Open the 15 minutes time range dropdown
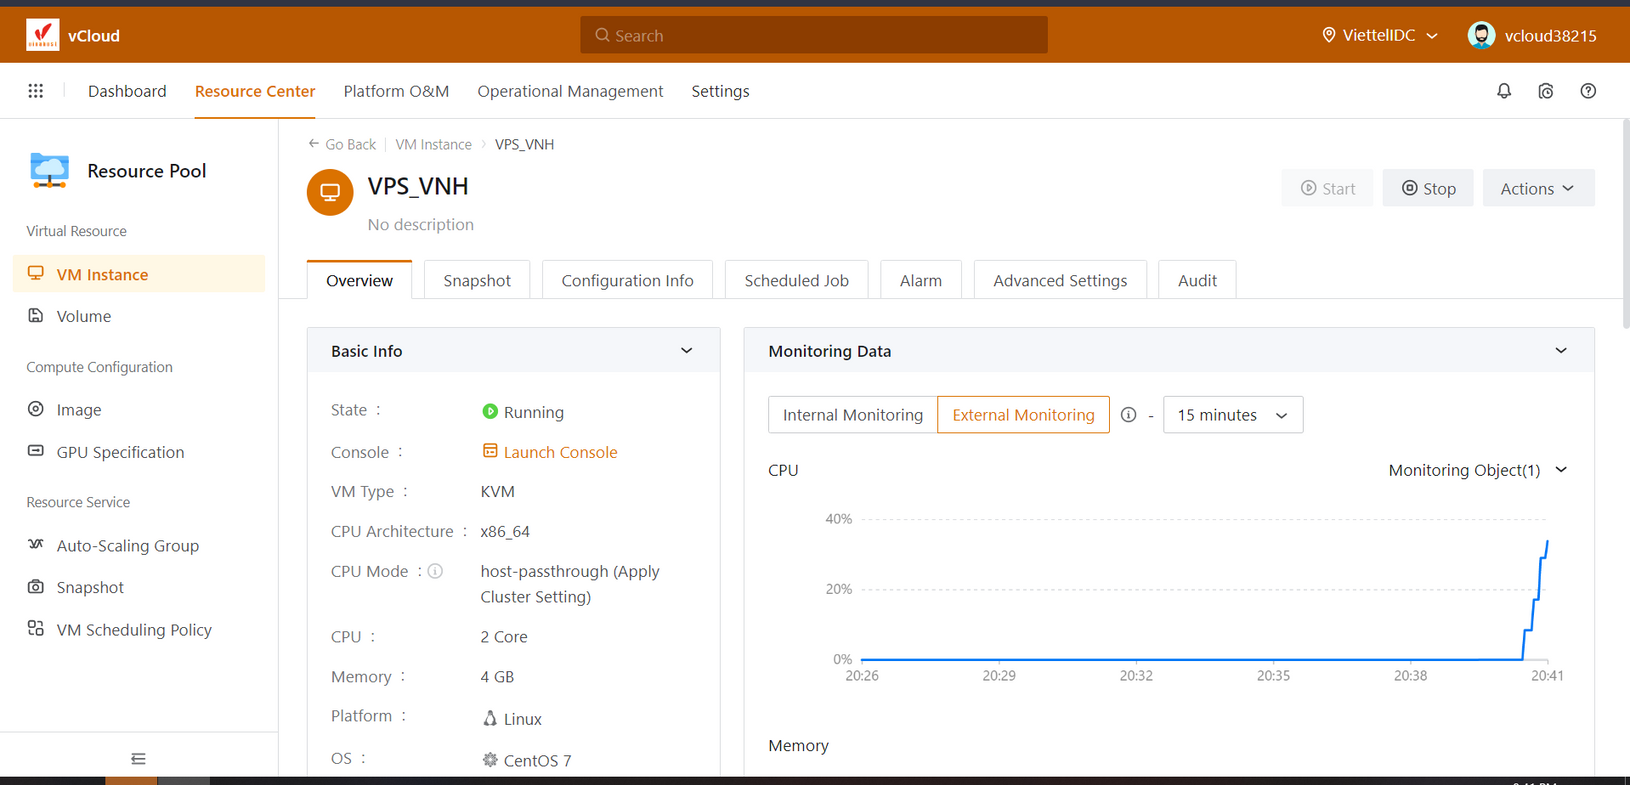Screen dimensions: 1630x785 click(x=1233, y=415)
